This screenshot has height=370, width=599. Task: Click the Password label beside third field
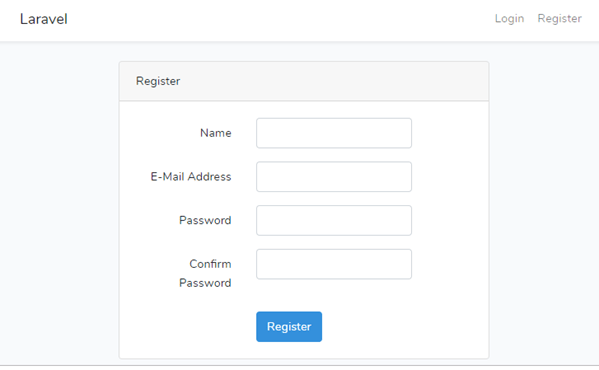click(205, 220)
